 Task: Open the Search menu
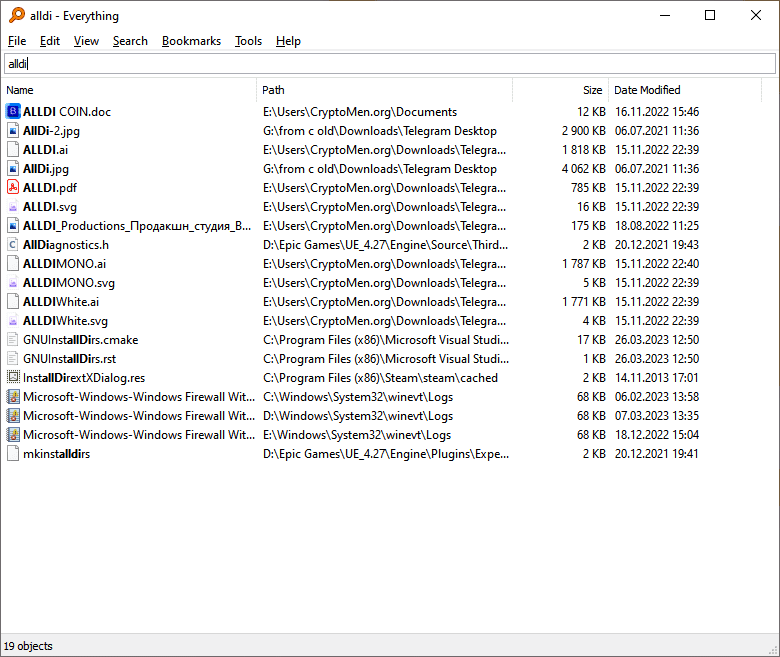click(130, 41)
